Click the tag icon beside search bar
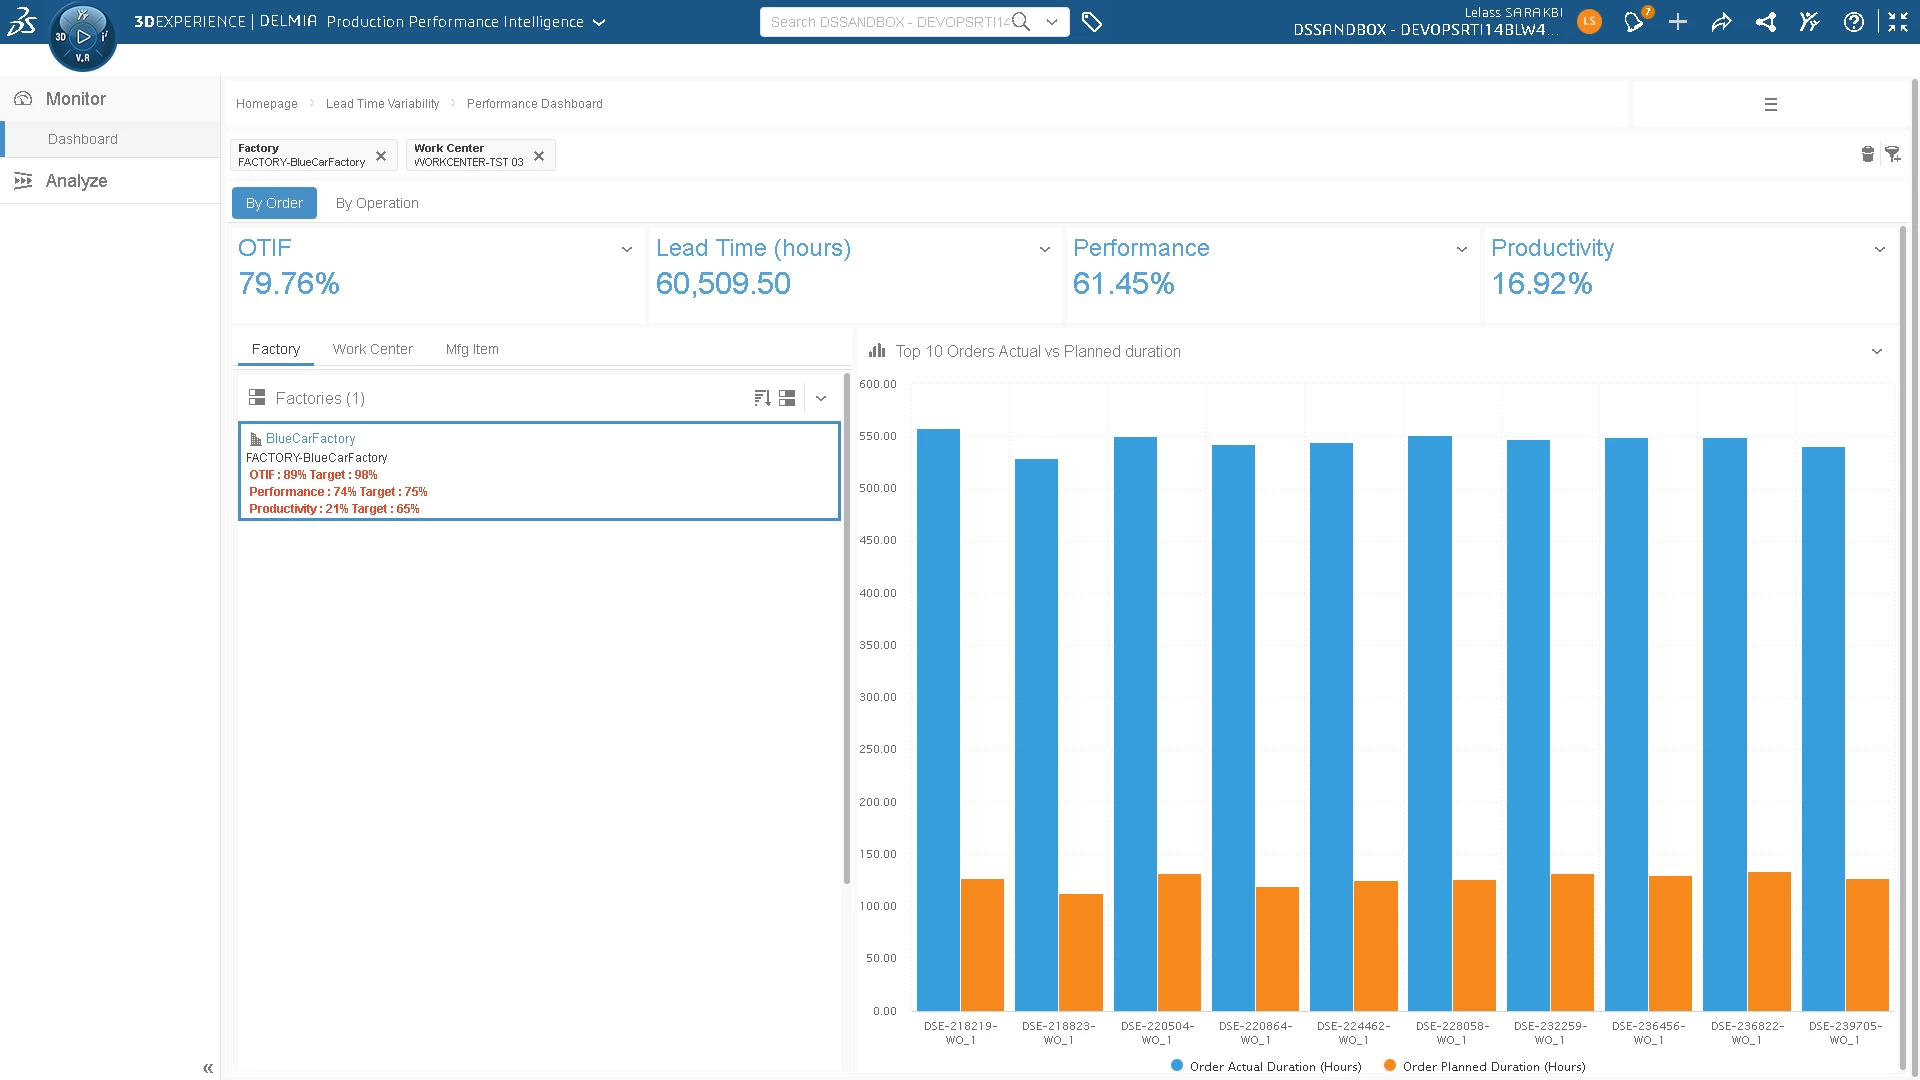Viewport: 1920px width, 1080px height. click(1092, 22)
